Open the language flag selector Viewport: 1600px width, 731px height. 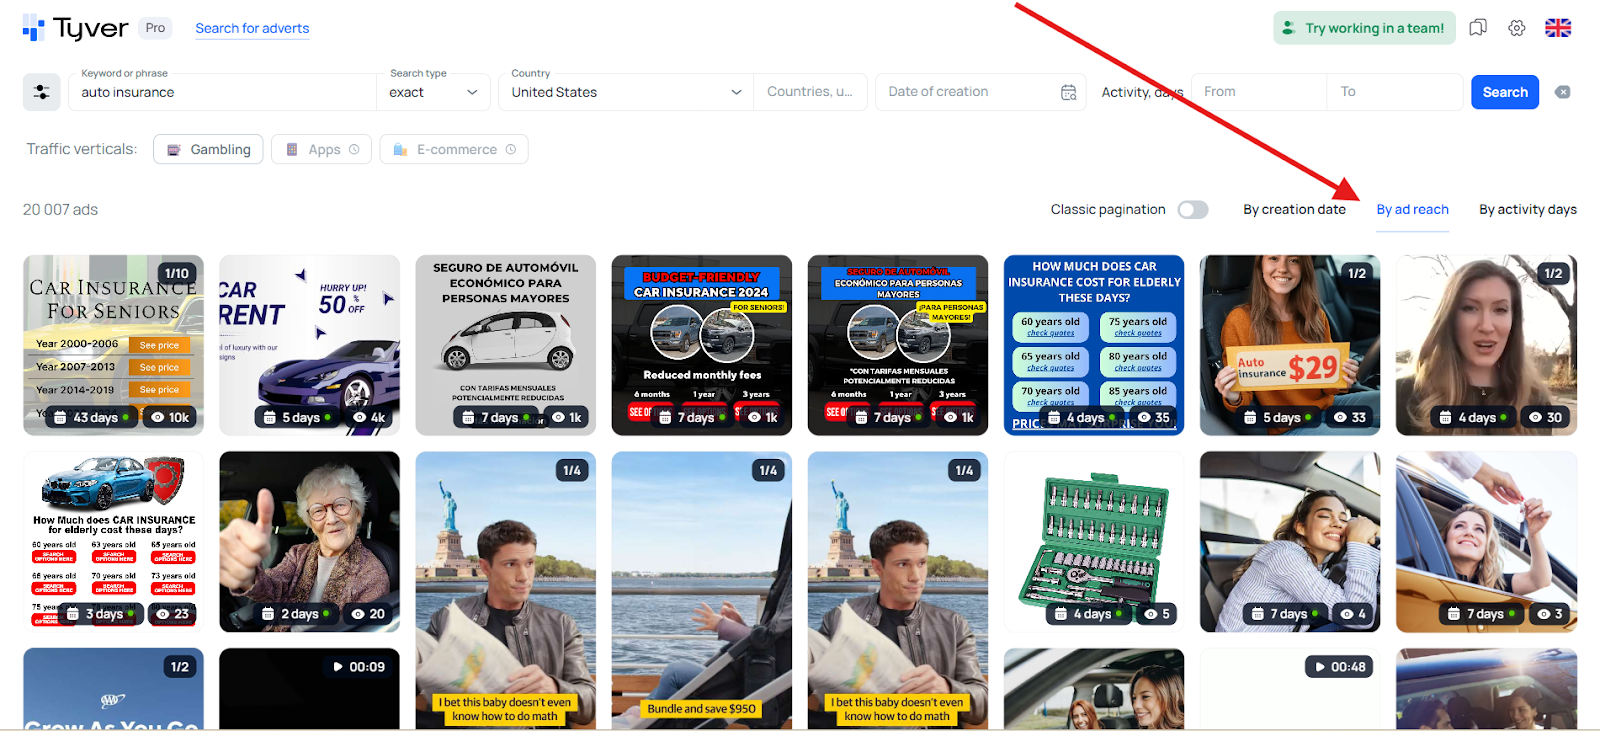point(1557,28)
